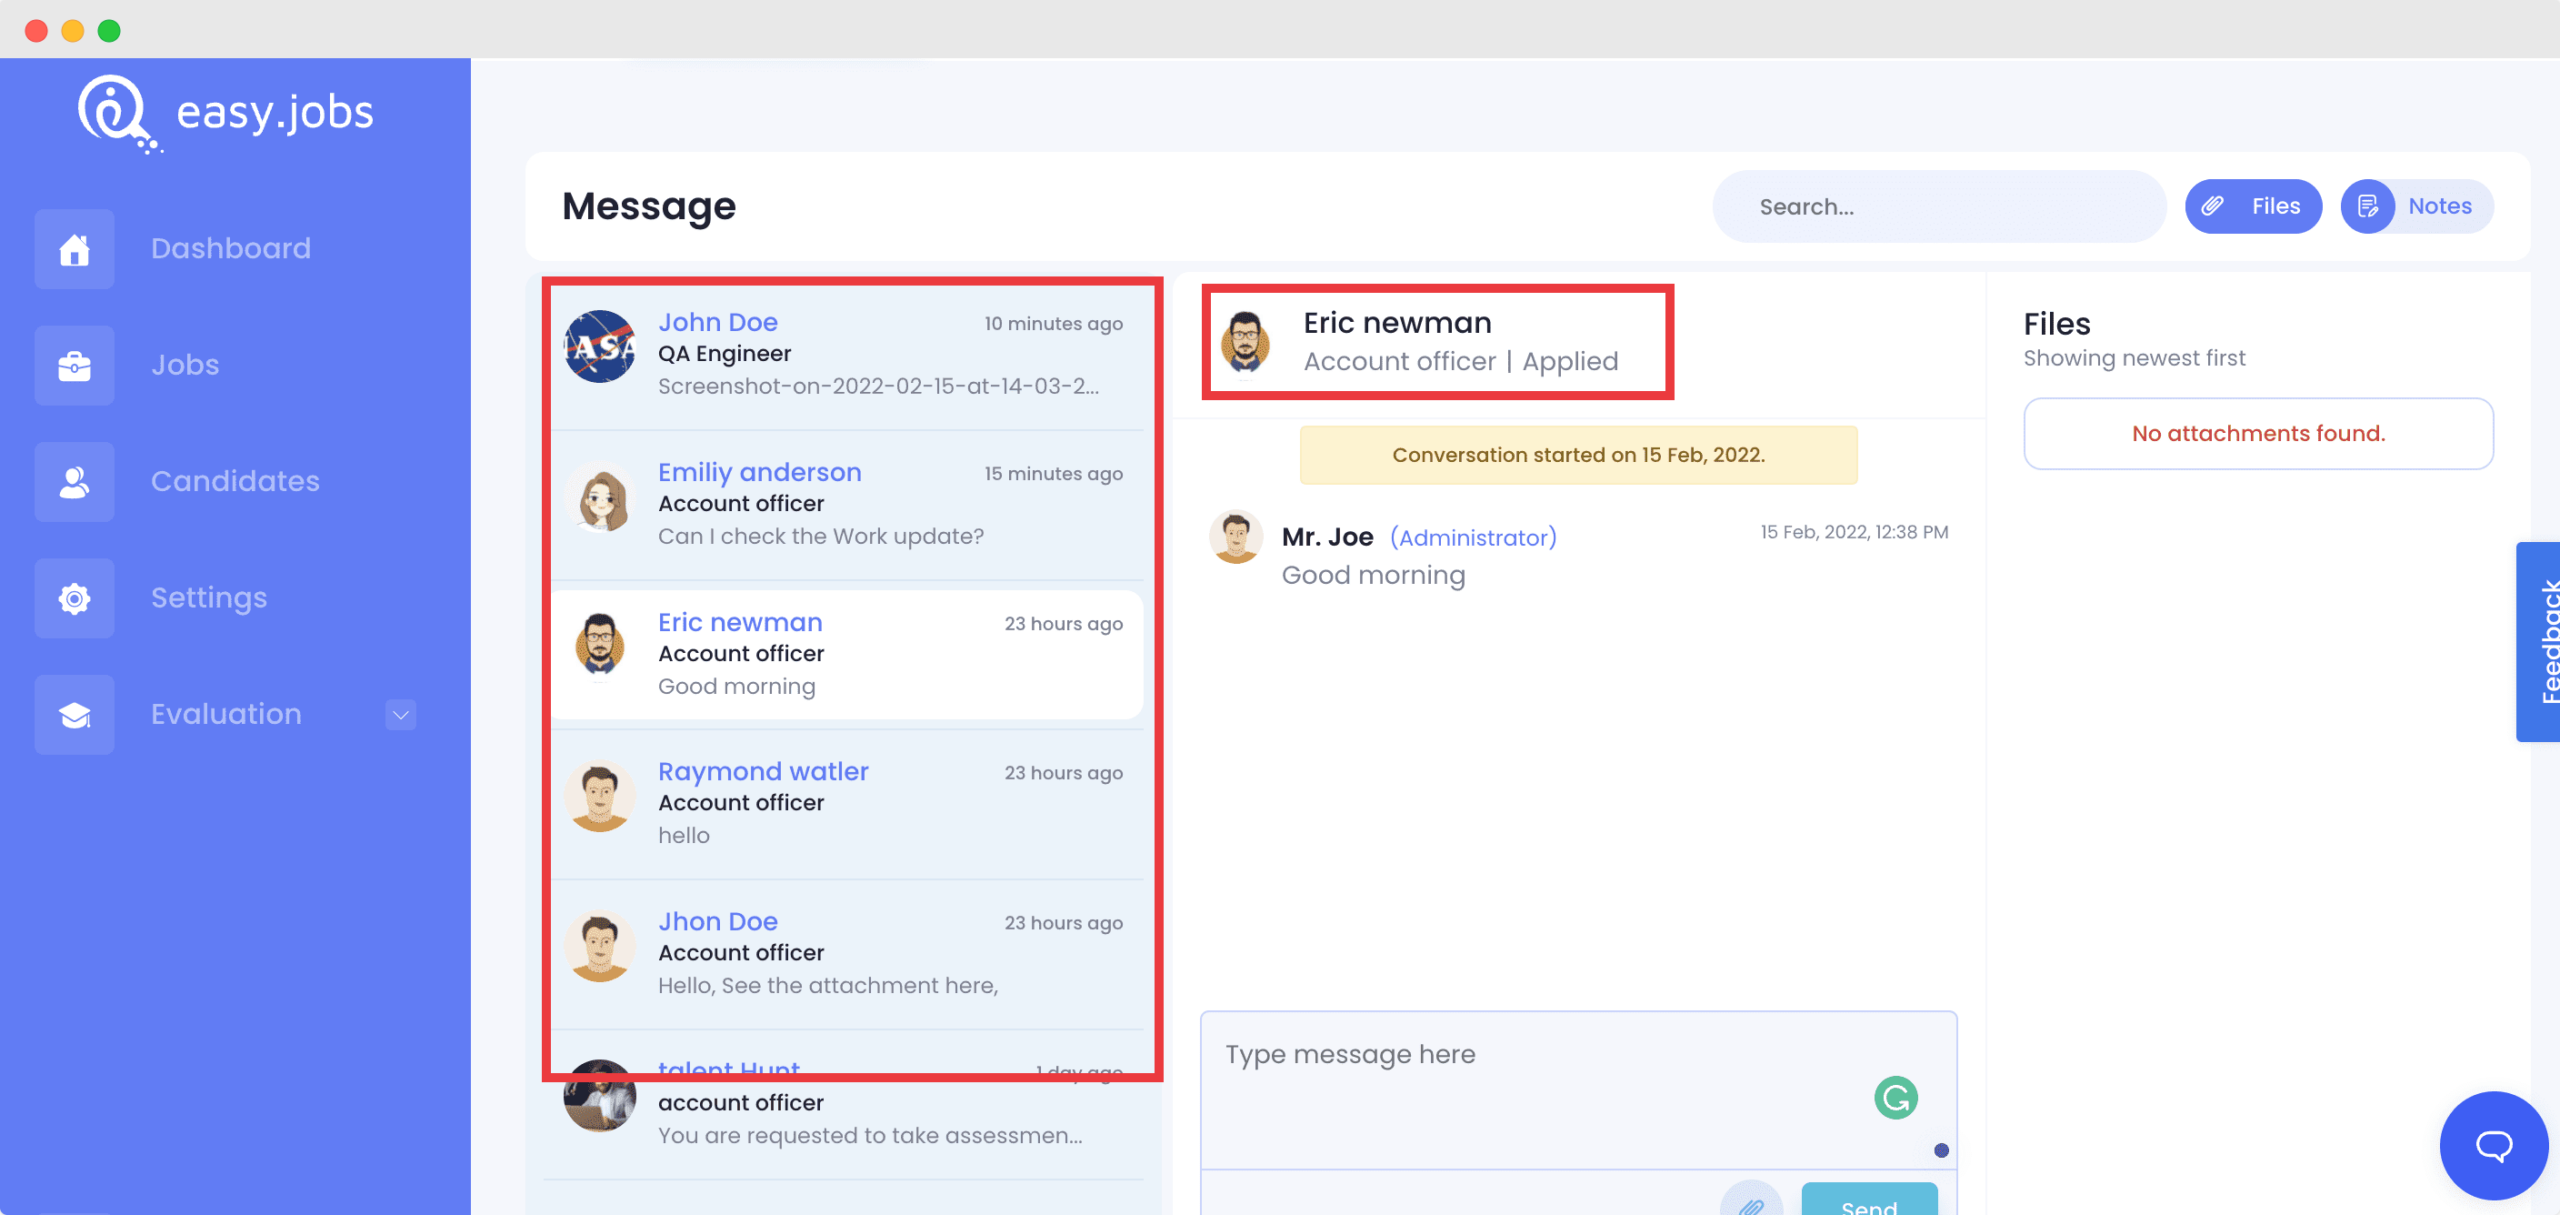Image resolution: width=2560 pixels, height=1215 pixels.
Task: Select Raymond Watler account officer chat
Action: tap(847, 803)
